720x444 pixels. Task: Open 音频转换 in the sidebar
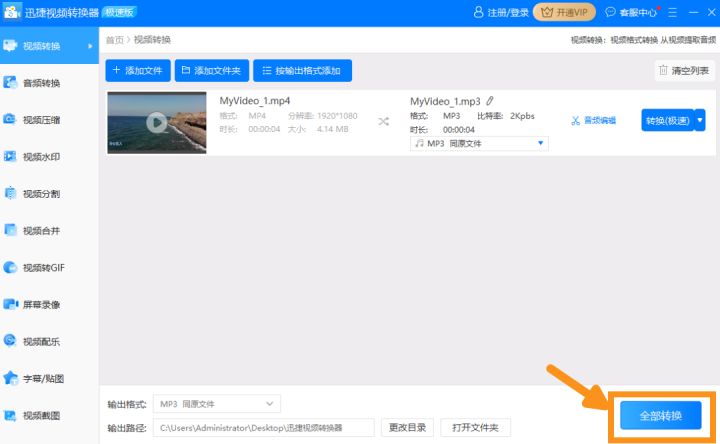click(41, 83)
